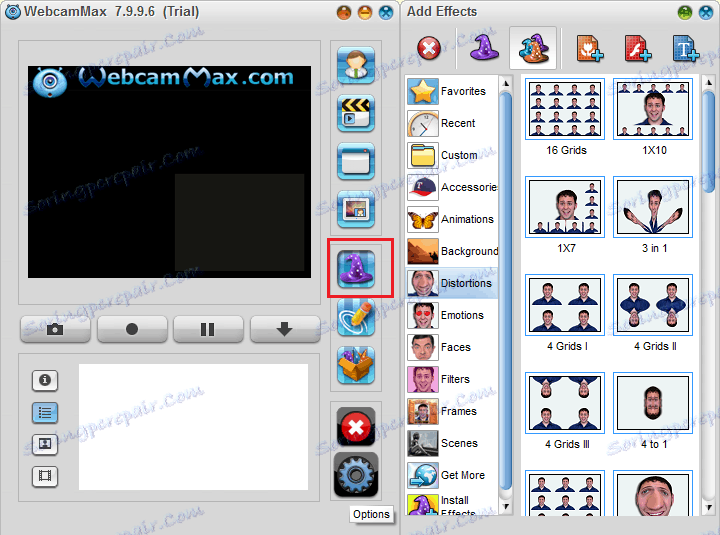Open the effects box package icon
The height and width of the screenshot is (535, 720).
click(x=356, y=365)
